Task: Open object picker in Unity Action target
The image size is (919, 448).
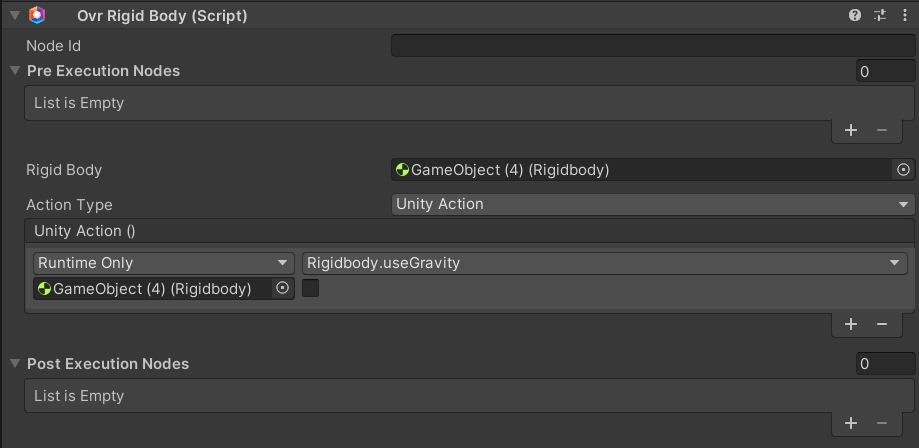Action: tap(282, 289)
